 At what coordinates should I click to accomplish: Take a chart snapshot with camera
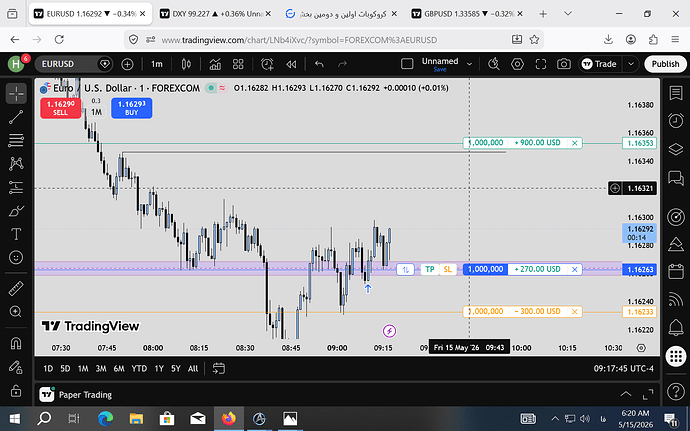[x=564, y=64]
